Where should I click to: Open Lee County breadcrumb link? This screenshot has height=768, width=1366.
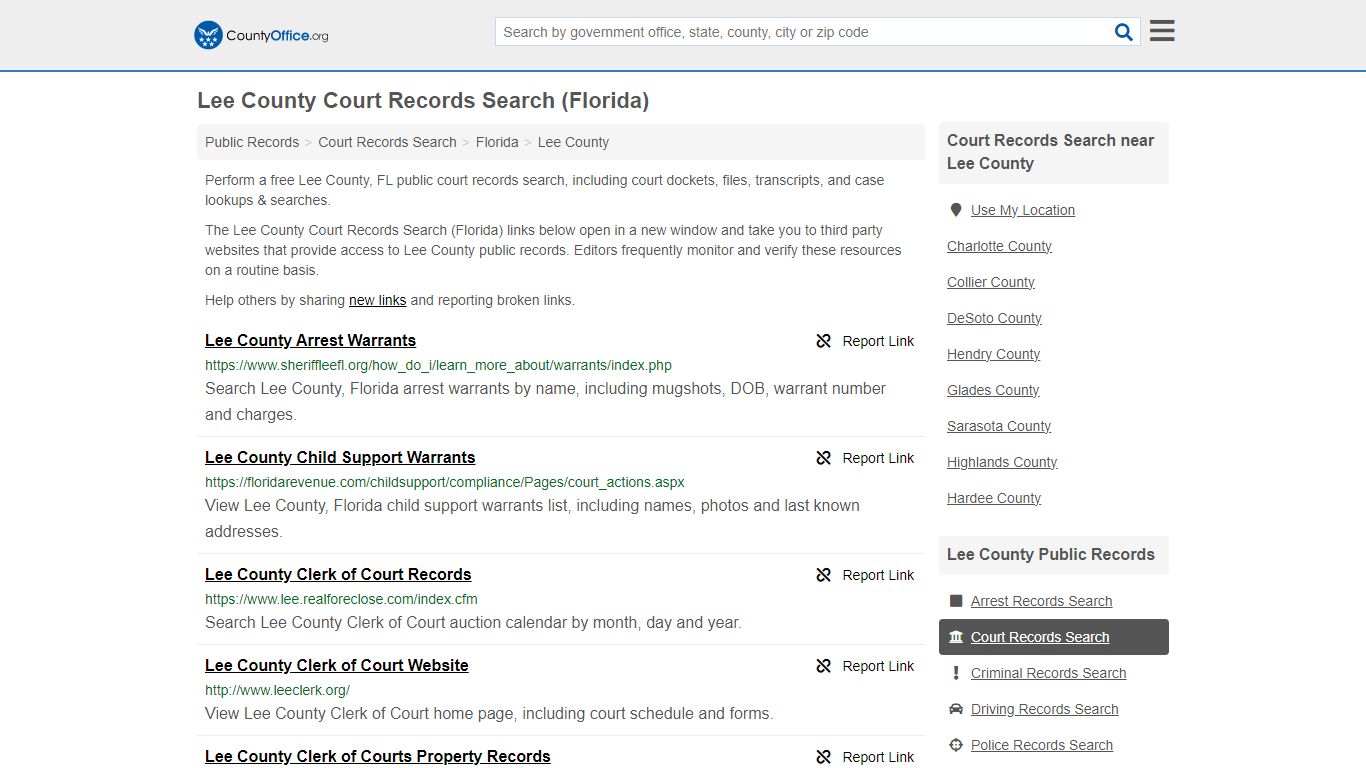click(x=573, y=142)
